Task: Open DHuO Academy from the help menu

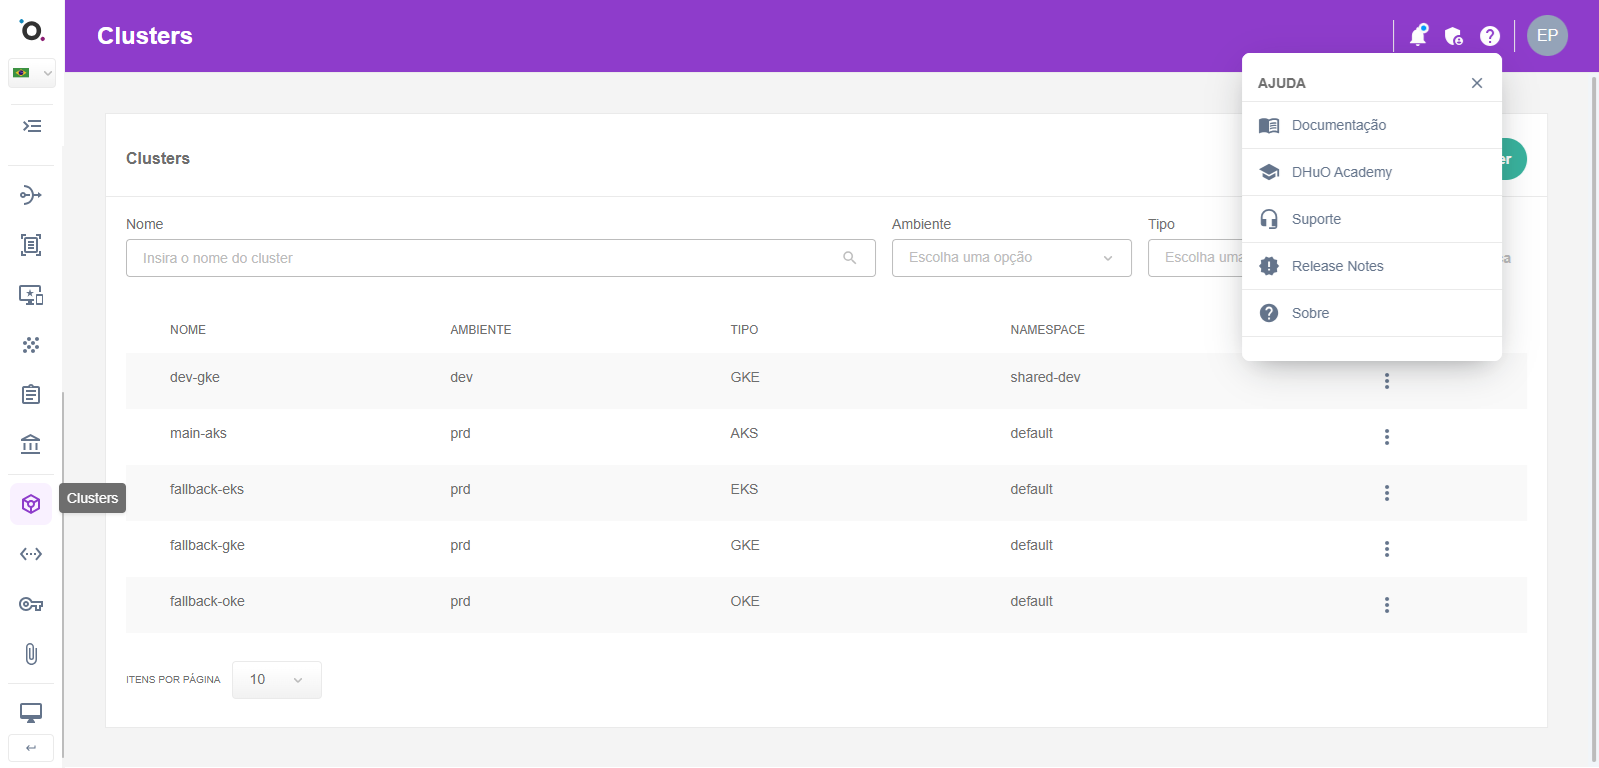Action: 1372,172
